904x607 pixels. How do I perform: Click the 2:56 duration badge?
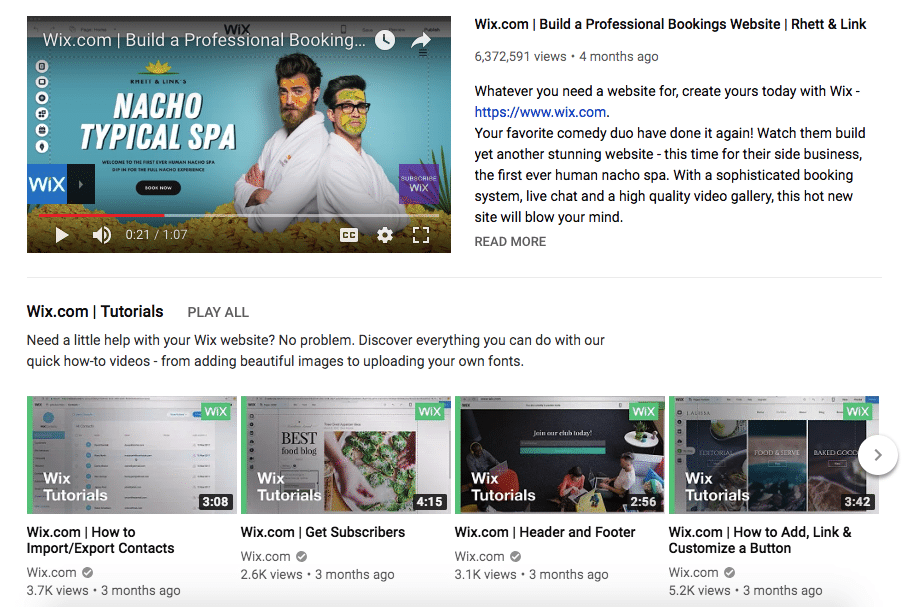point(643,502)
